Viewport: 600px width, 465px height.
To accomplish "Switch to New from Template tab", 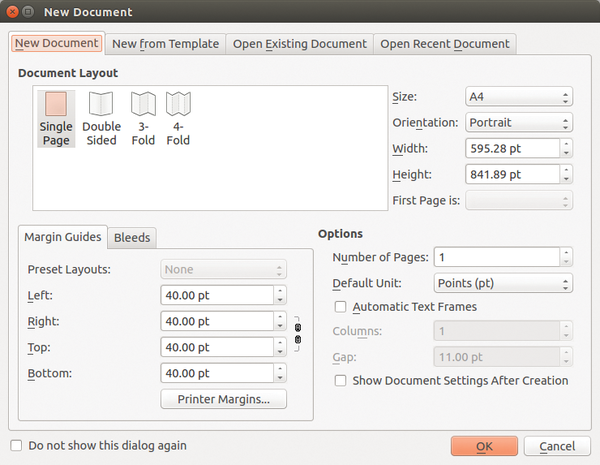I will (x=165, y=44).
